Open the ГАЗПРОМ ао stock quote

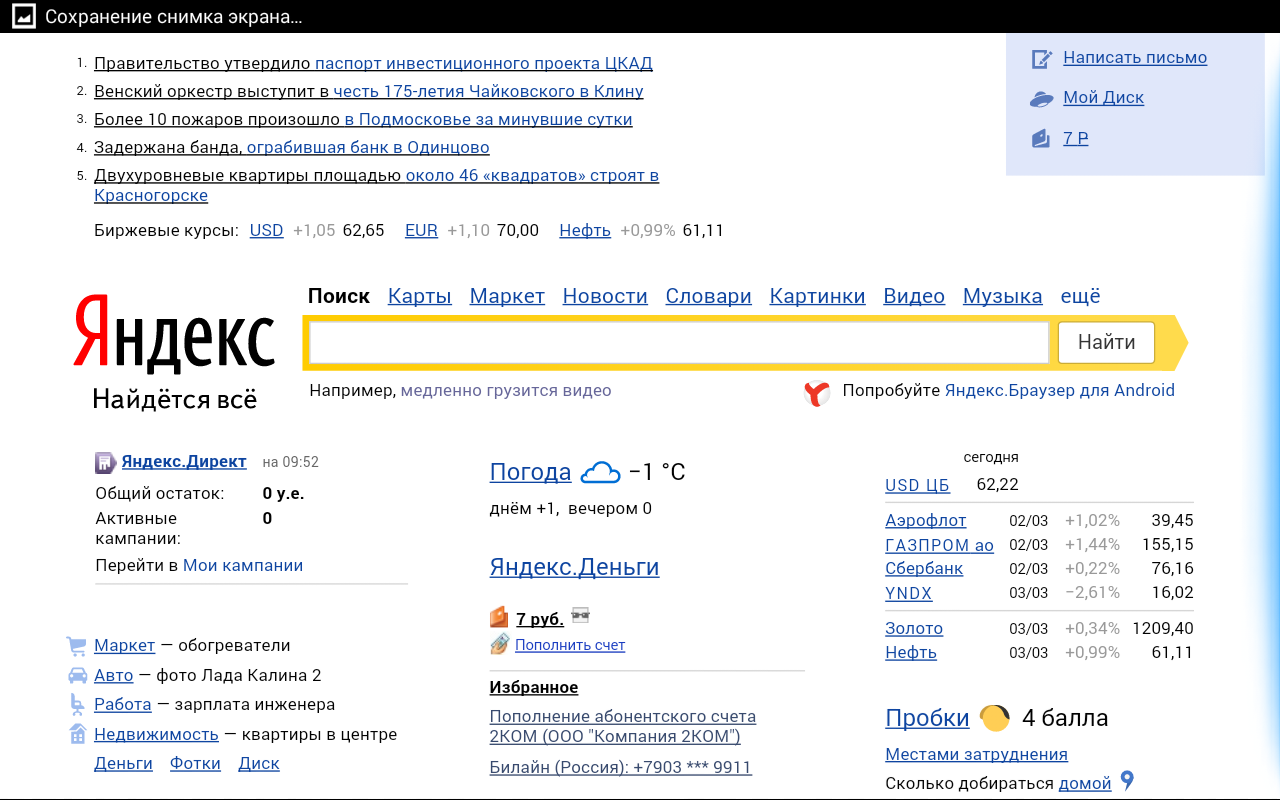[940, 545]
